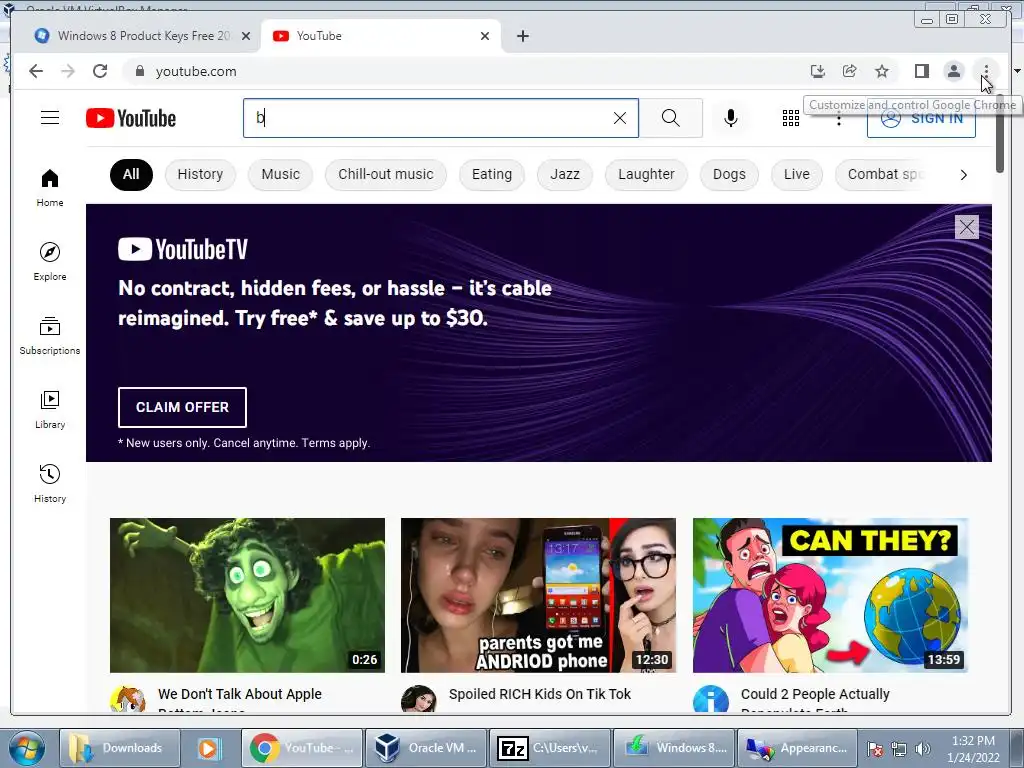Screen dimensions: 1024x768
Task: Open the media player taskbar icon
Action: click(x=210, y=748)
